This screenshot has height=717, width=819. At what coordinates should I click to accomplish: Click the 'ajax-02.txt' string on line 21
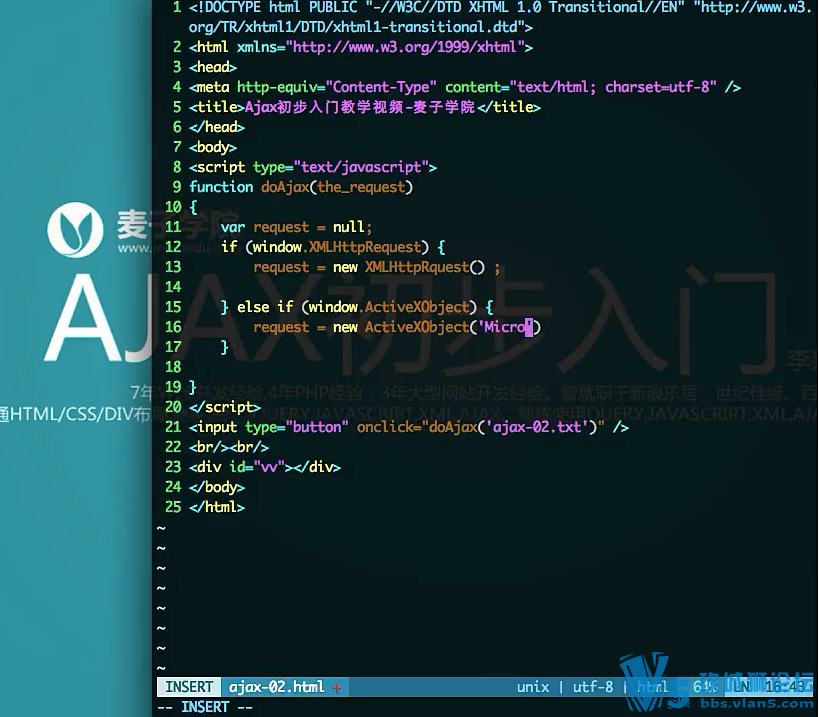[537, 427]
